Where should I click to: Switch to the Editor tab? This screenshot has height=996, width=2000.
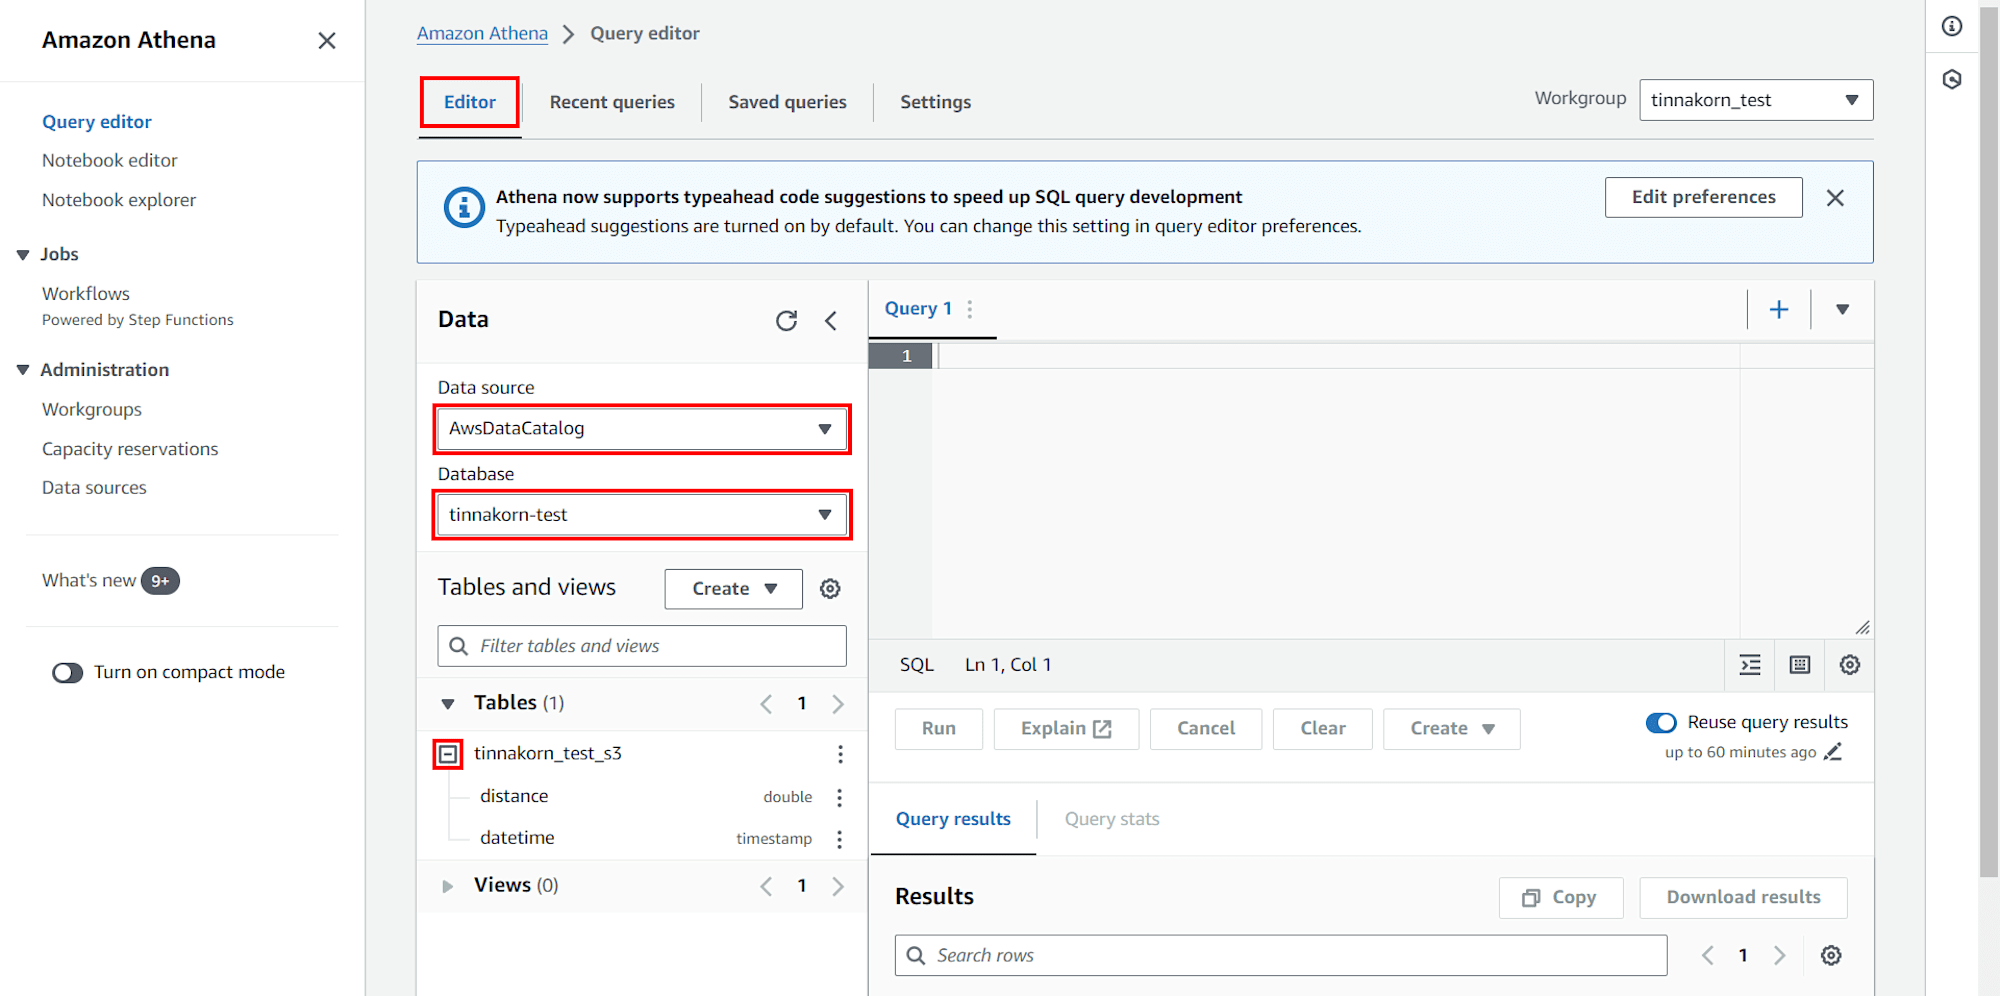click(470, 102)
